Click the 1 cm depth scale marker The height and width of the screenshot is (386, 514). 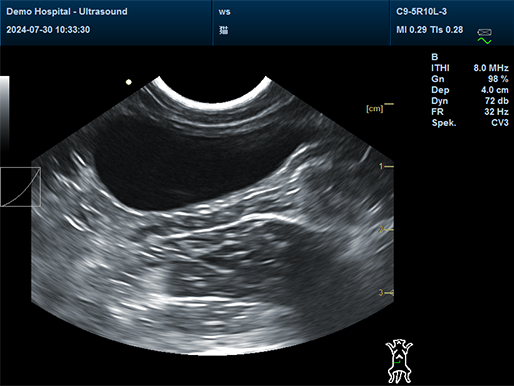tap(386, 166)
